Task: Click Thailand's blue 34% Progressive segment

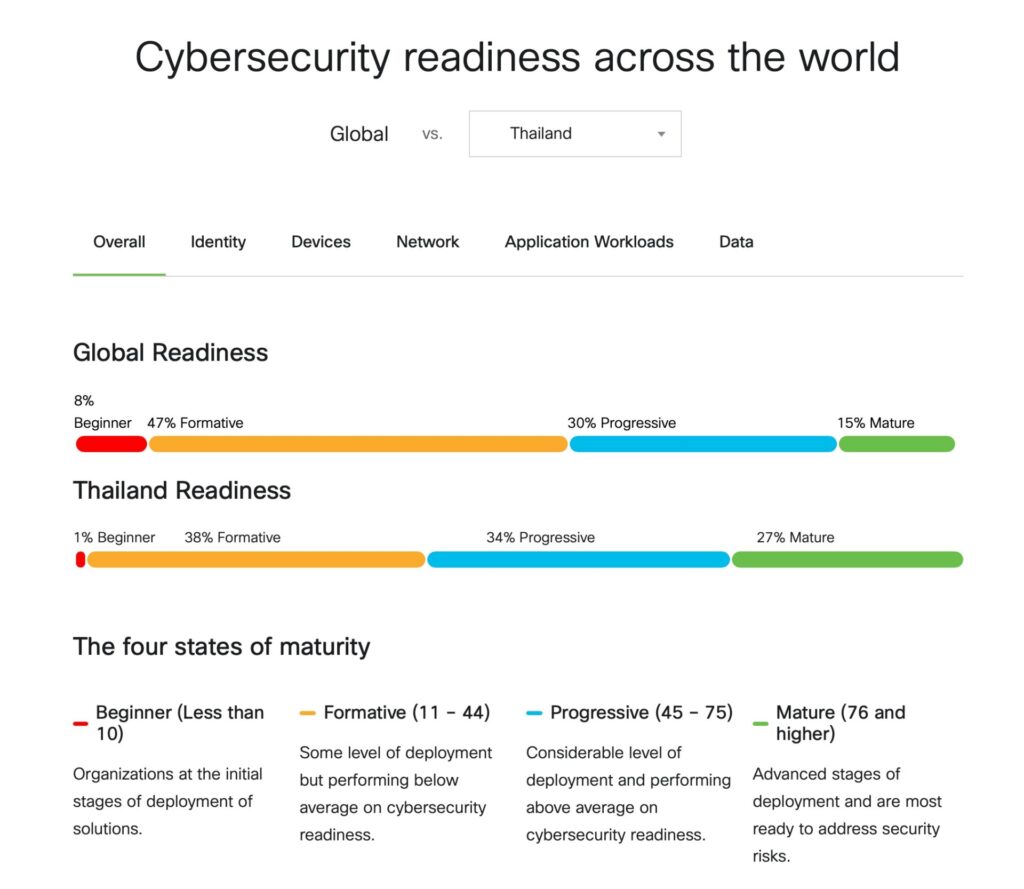Action: [578, 560]
